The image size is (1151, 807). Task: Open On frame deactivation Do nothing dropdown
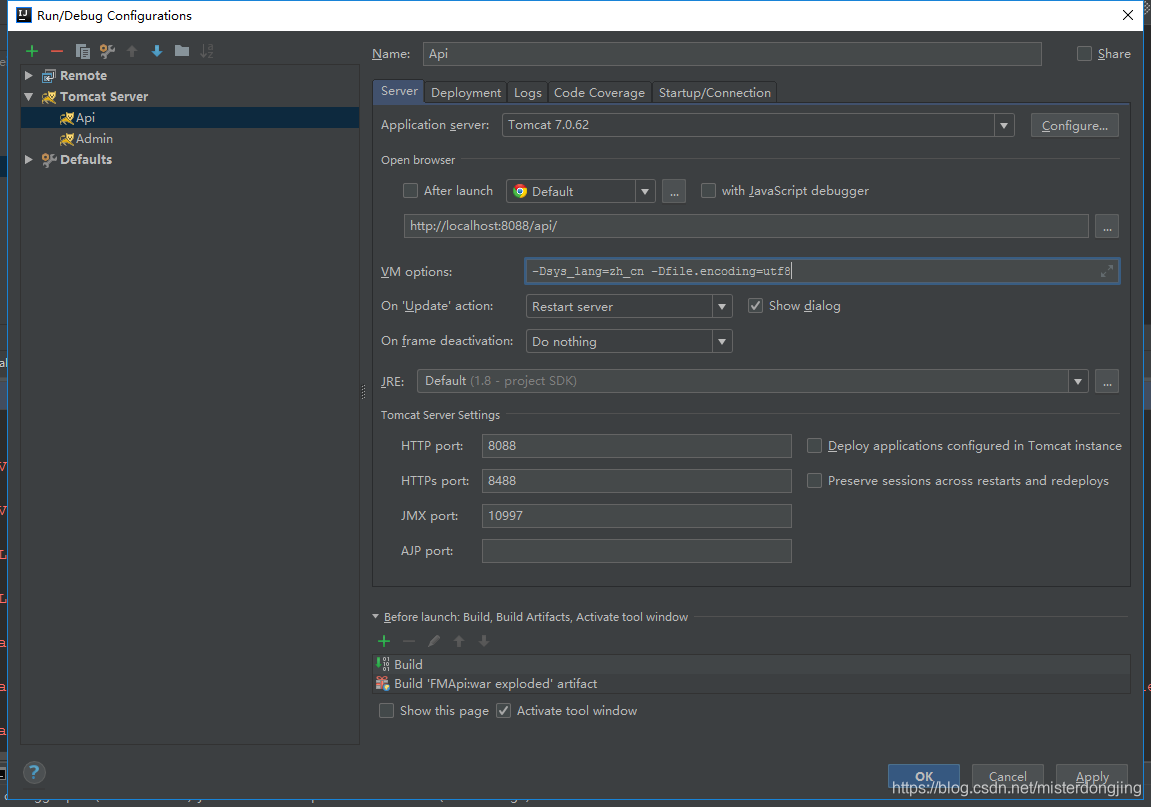[722, 341]
